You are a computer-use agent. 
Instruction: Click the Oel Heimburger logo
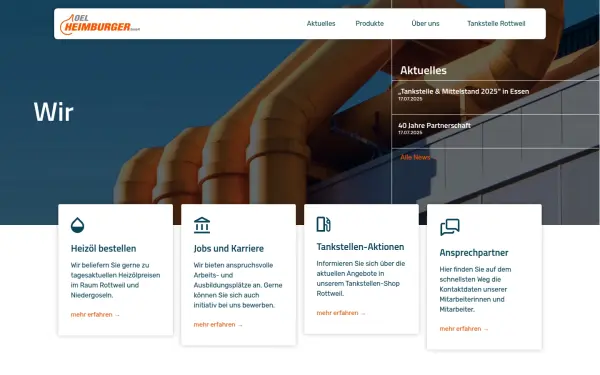coord(100,24)
